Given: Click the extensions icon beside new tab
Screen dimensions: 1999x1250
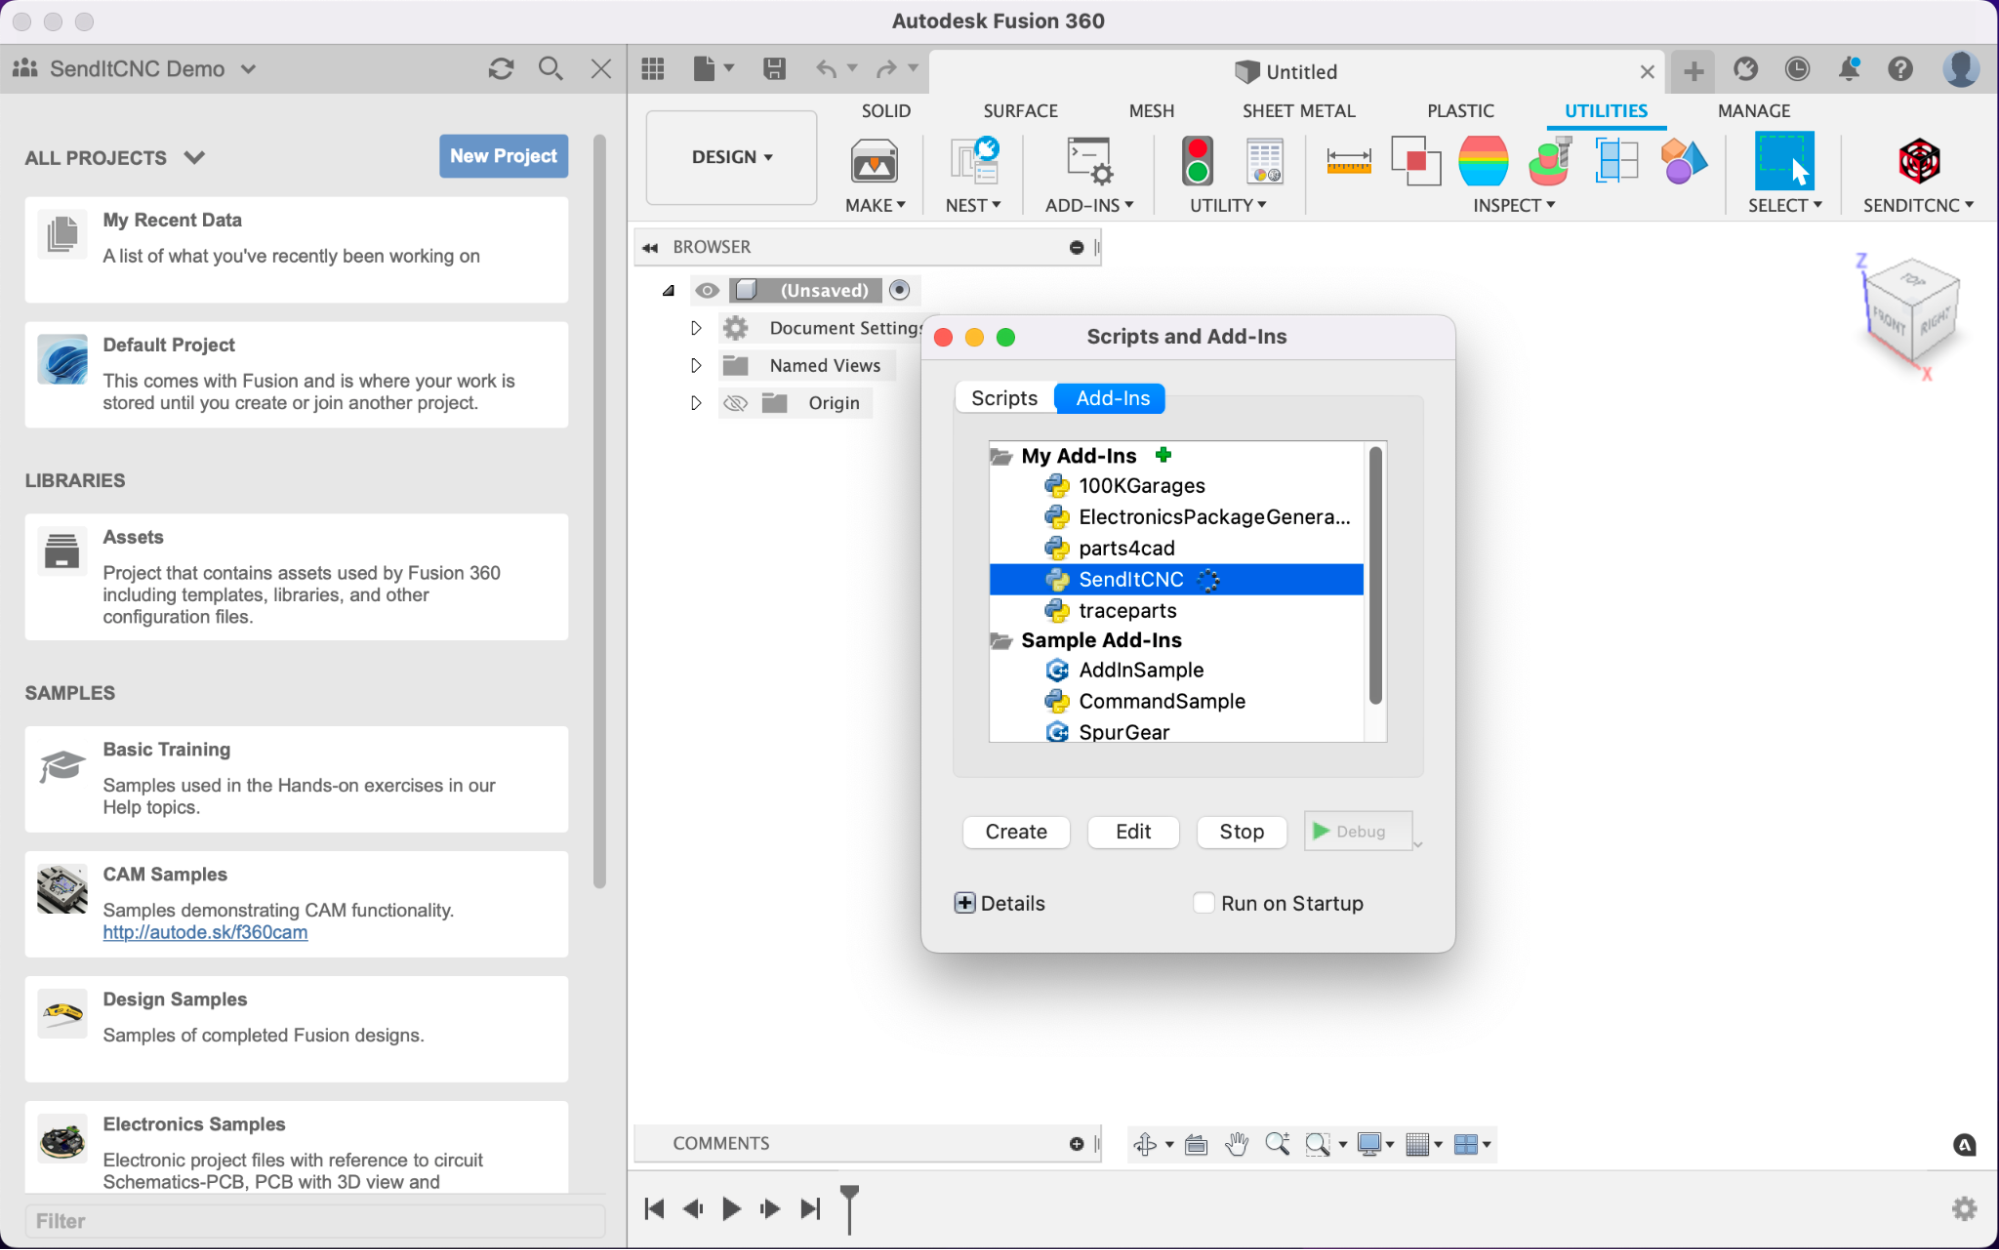Looking at the screenshot, I should coord(1745,69).
